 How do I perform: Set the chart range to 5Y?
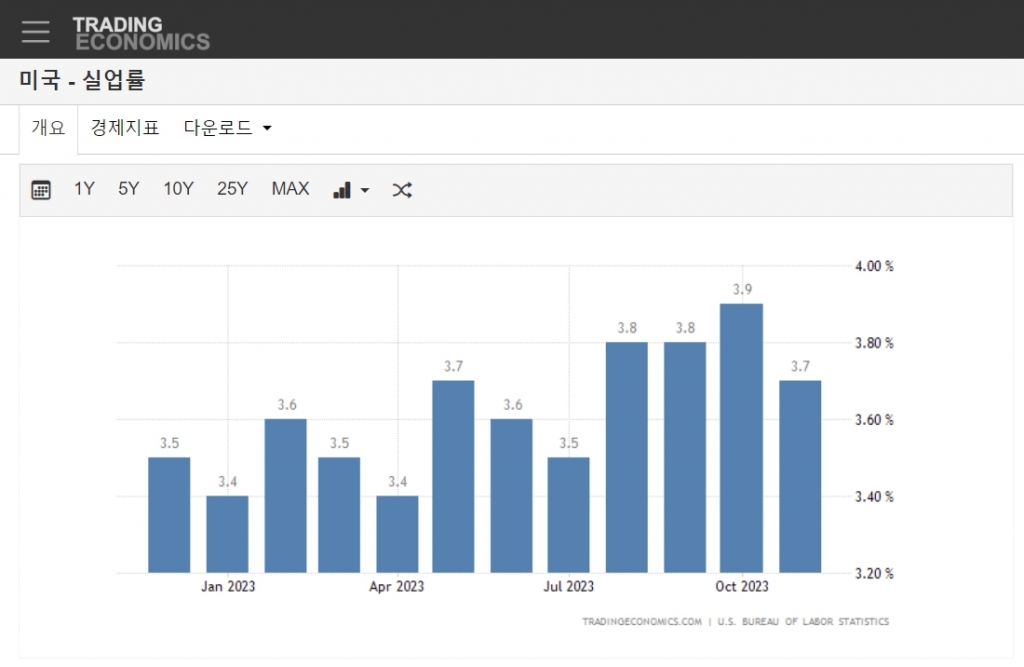[x=129, y=189]
